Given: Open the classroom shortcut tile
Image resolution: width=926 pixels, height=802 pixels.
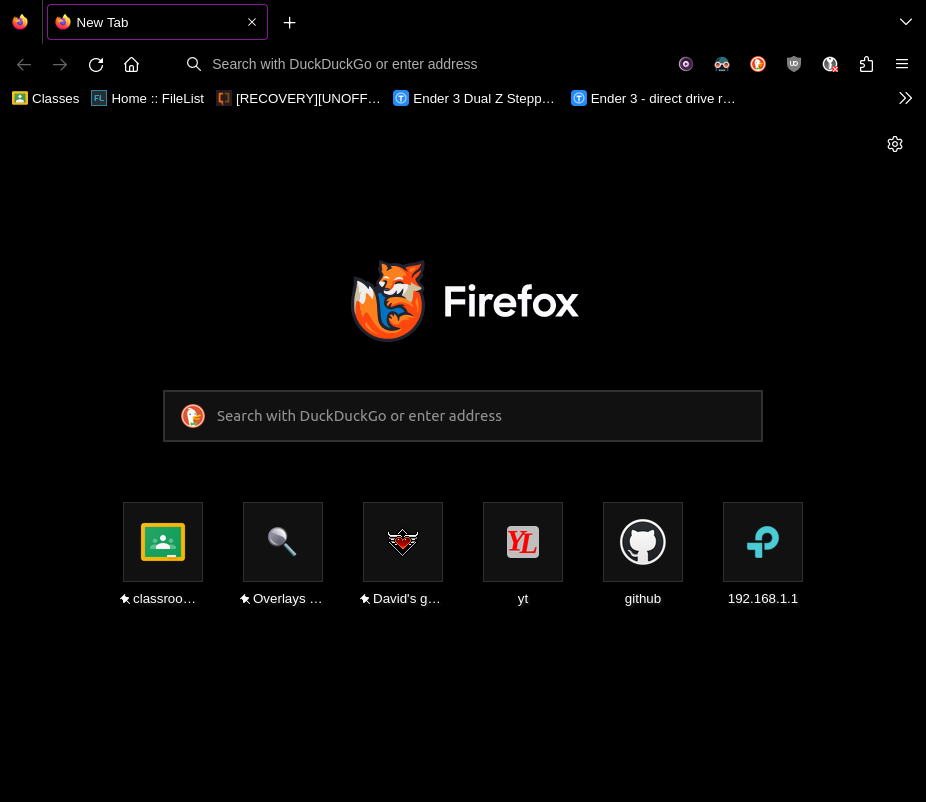Looking at the screenshot, I should tap(163, 542).
